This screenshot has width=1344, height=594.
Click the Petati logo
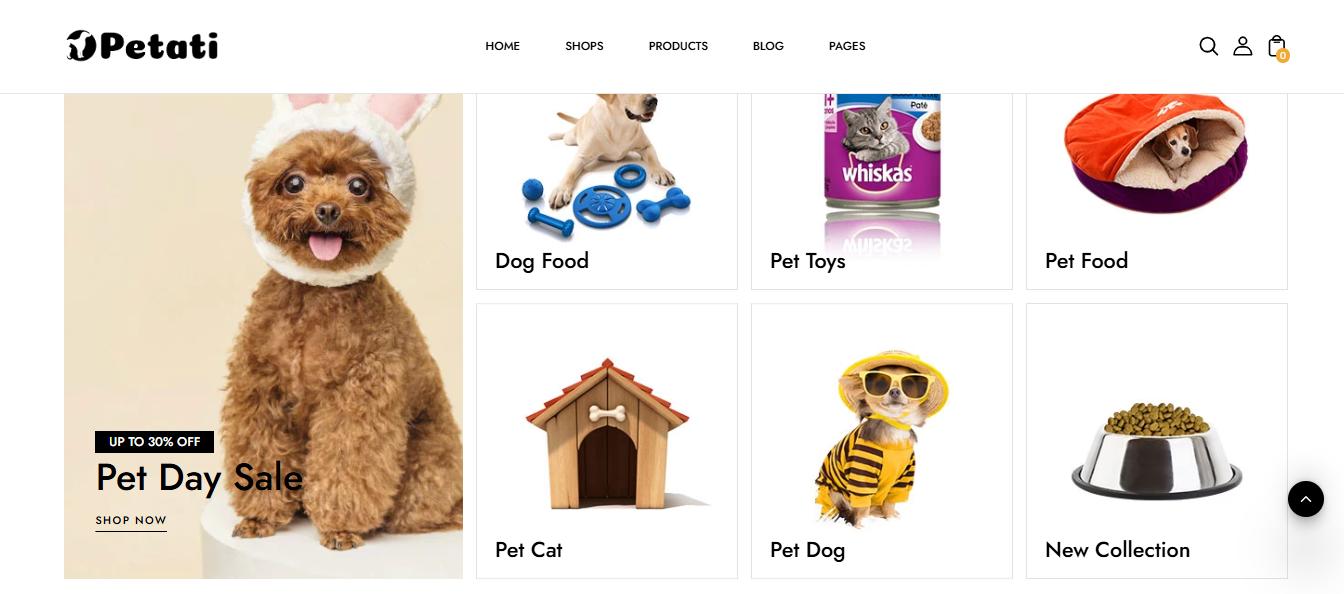click(142, 46)
